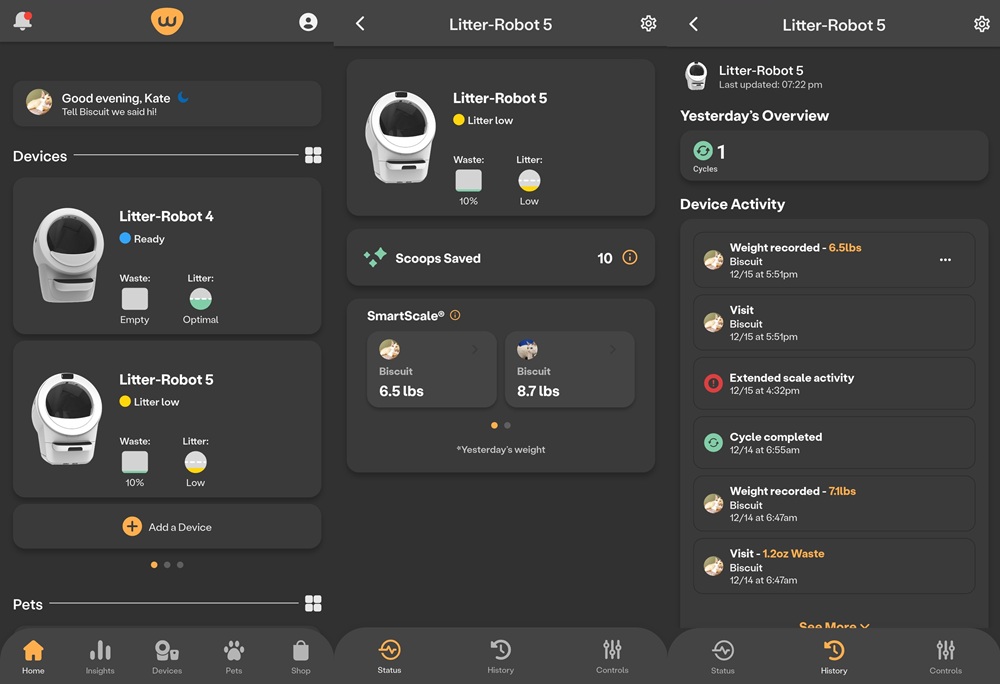Screen dimensions: 1000x684
Task: Tap the Good evening, Kate greeting card
Action: (167, 103)
